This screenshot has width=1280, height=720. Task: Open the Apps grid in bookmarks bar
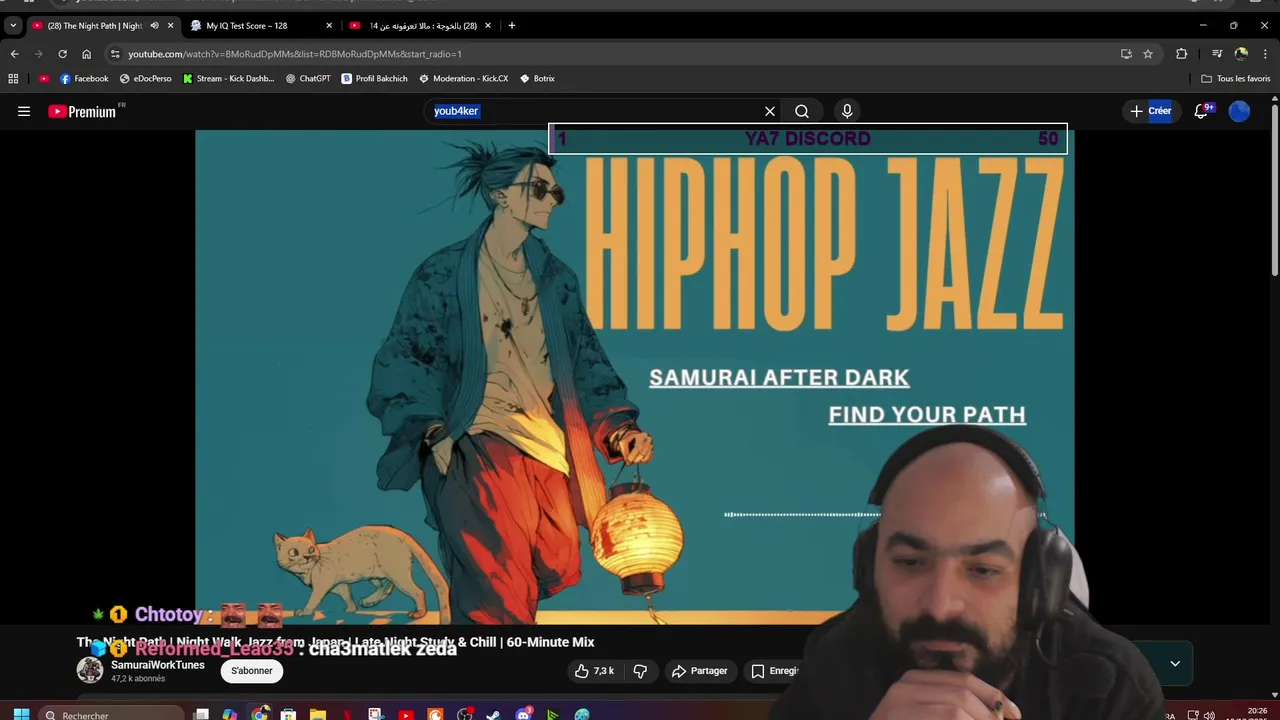click(x=13, y=78)
